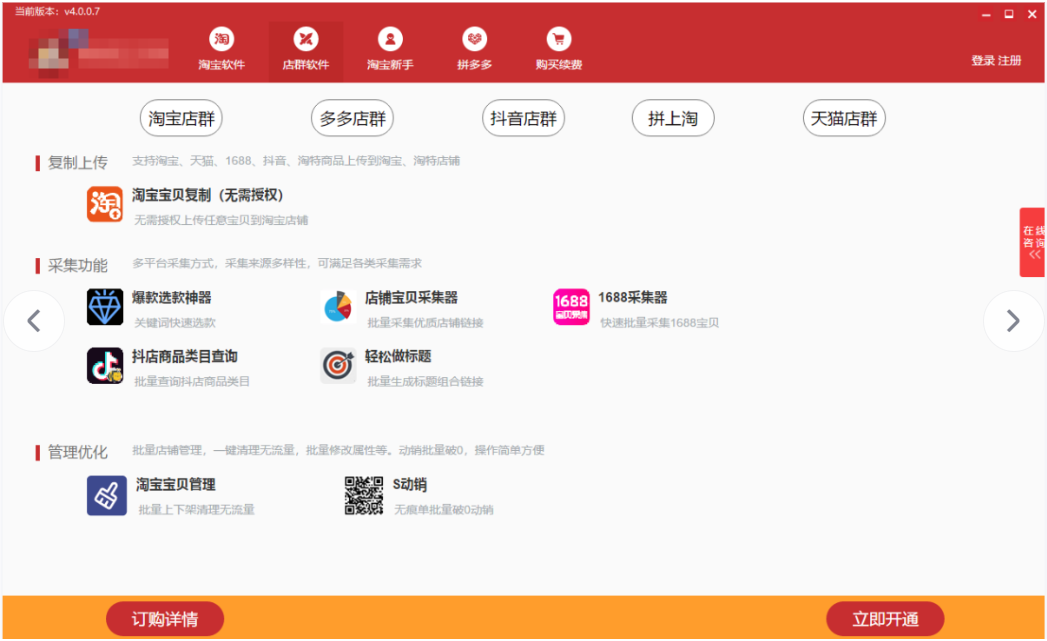The width and height of the screenshot is (1047, 641).
Task: Switch to the 多多店群 category
Action: [353, 118]
